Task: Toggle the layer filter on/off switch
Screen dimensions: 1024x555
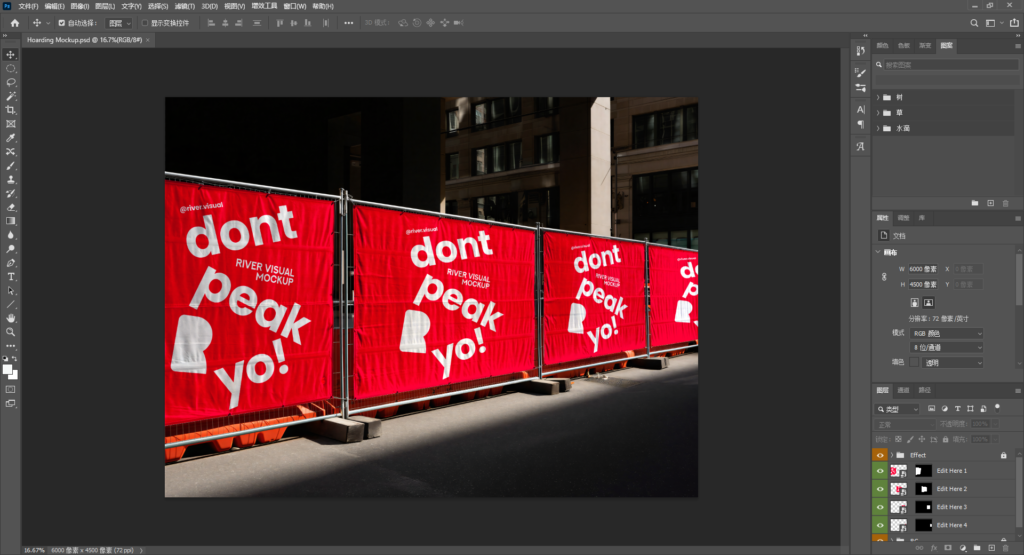Action: tap(997, 407)
